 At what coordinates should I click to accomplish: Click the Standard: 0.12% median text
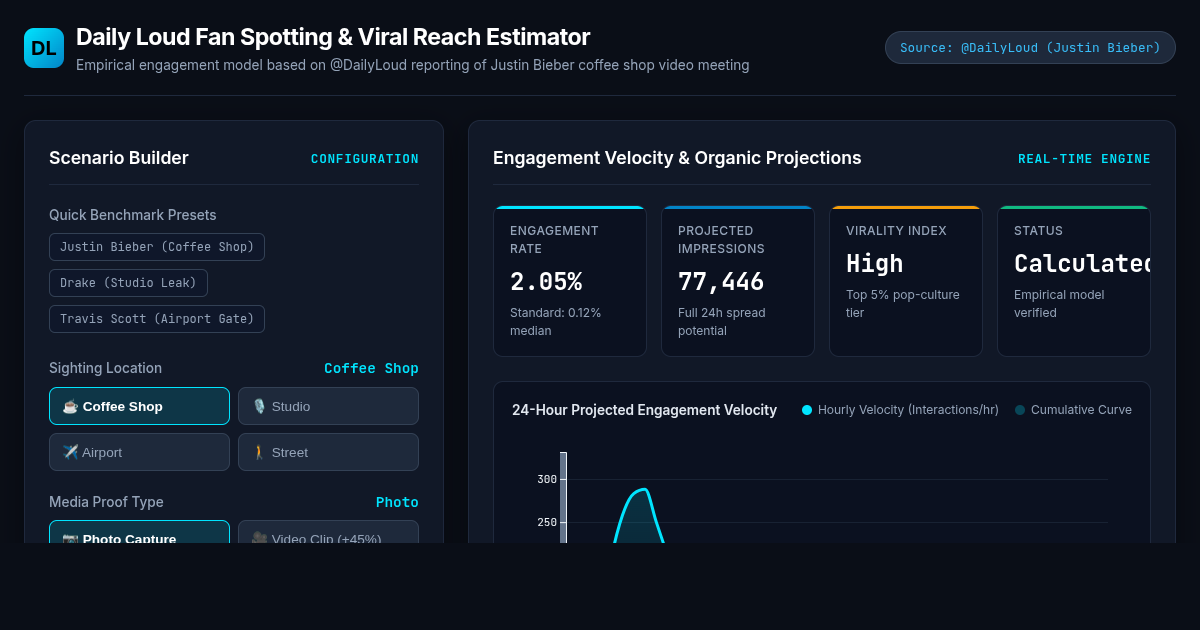(x=556, y=321)
